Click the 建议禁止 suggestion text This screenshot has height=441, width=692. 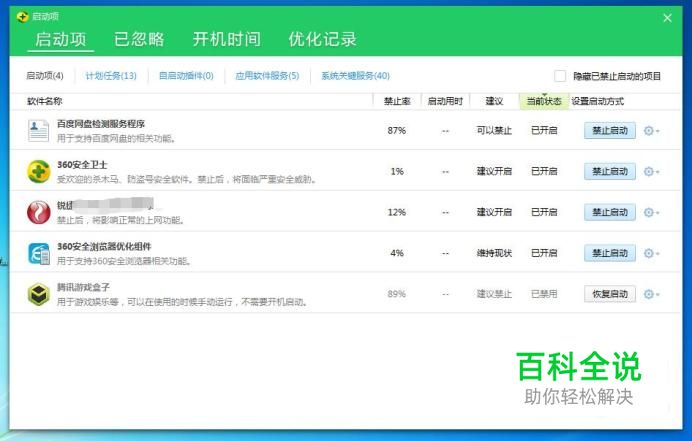coord(494,294)
